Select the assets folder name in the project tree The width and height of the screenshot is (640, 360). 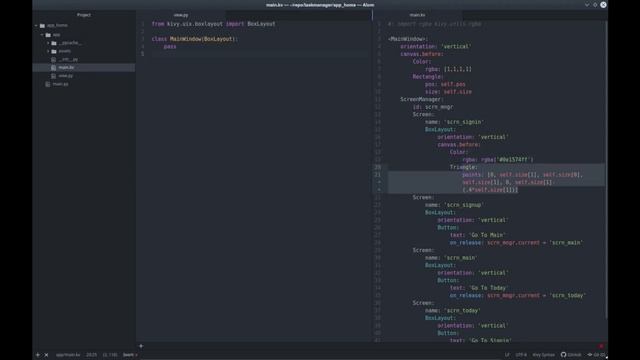click(x=64, y=51)
